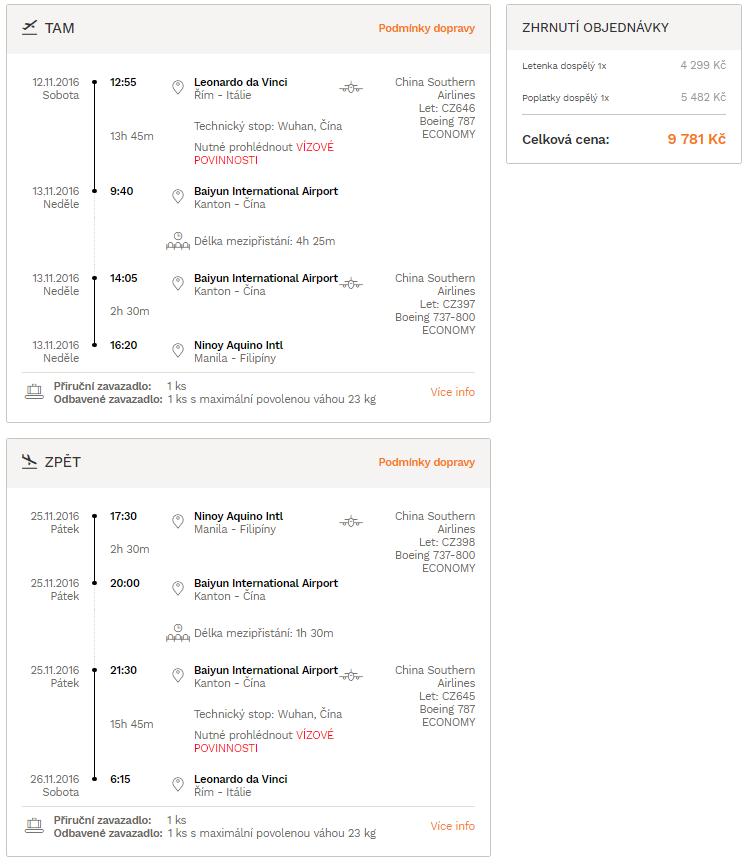The width and height of the screenshot is (749, 864).
Task: Open Více info for return baggage
Action: [452, 825]
